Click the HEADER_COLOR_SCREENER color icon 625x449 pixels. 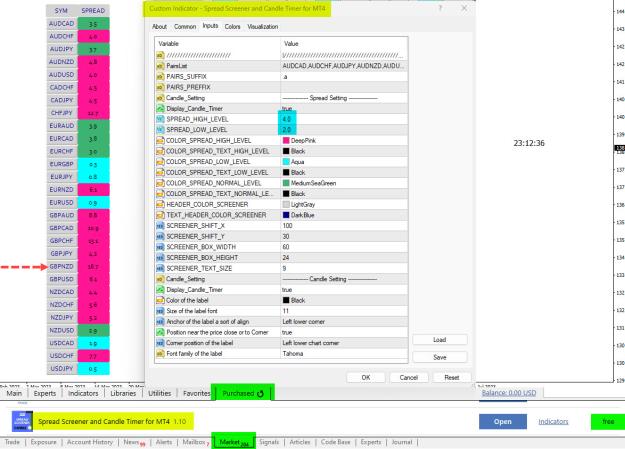point(160,204)
